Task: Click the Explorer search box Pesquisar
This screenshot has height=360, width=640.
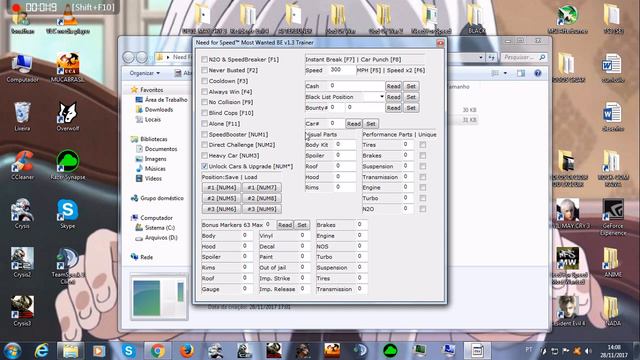Action: point(524,58)
